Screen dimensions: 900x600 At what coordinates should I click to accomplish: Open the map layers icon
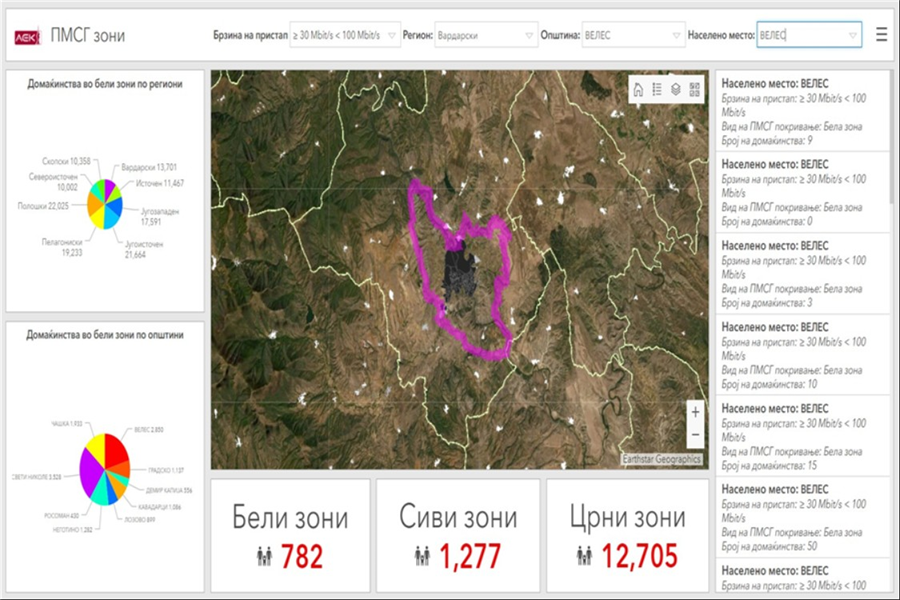(x=676, y=90)
